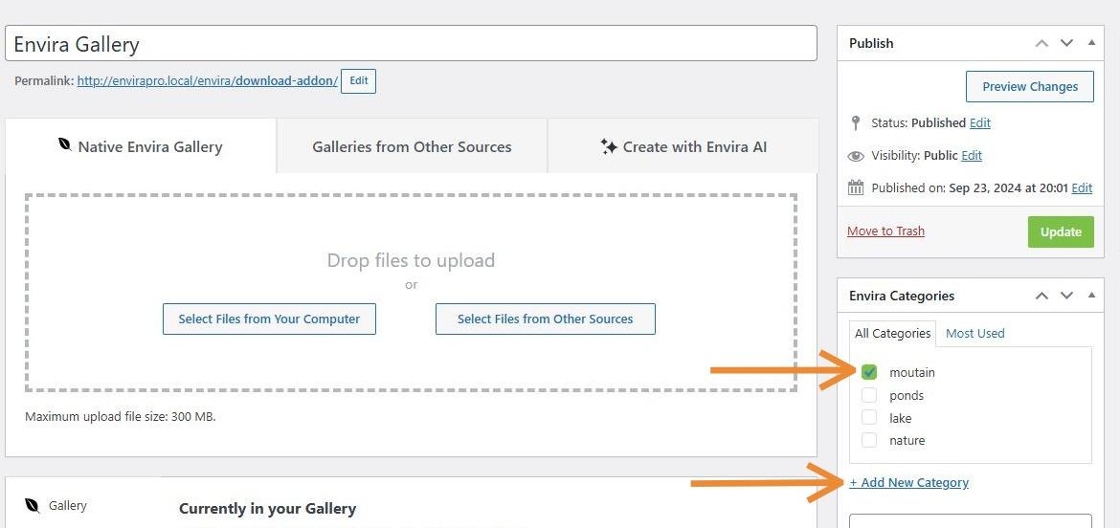Move Envira Categories panel down with arrow
This screenshot has height=528, width=1120.
[1066, 296]
